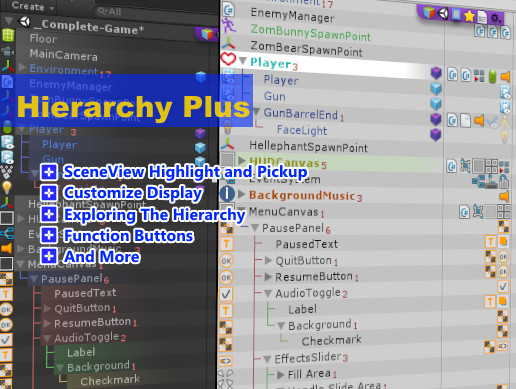Click the rainbow cube icon in purple toolbar
516x389 pixels.
(x=429, y=13)
